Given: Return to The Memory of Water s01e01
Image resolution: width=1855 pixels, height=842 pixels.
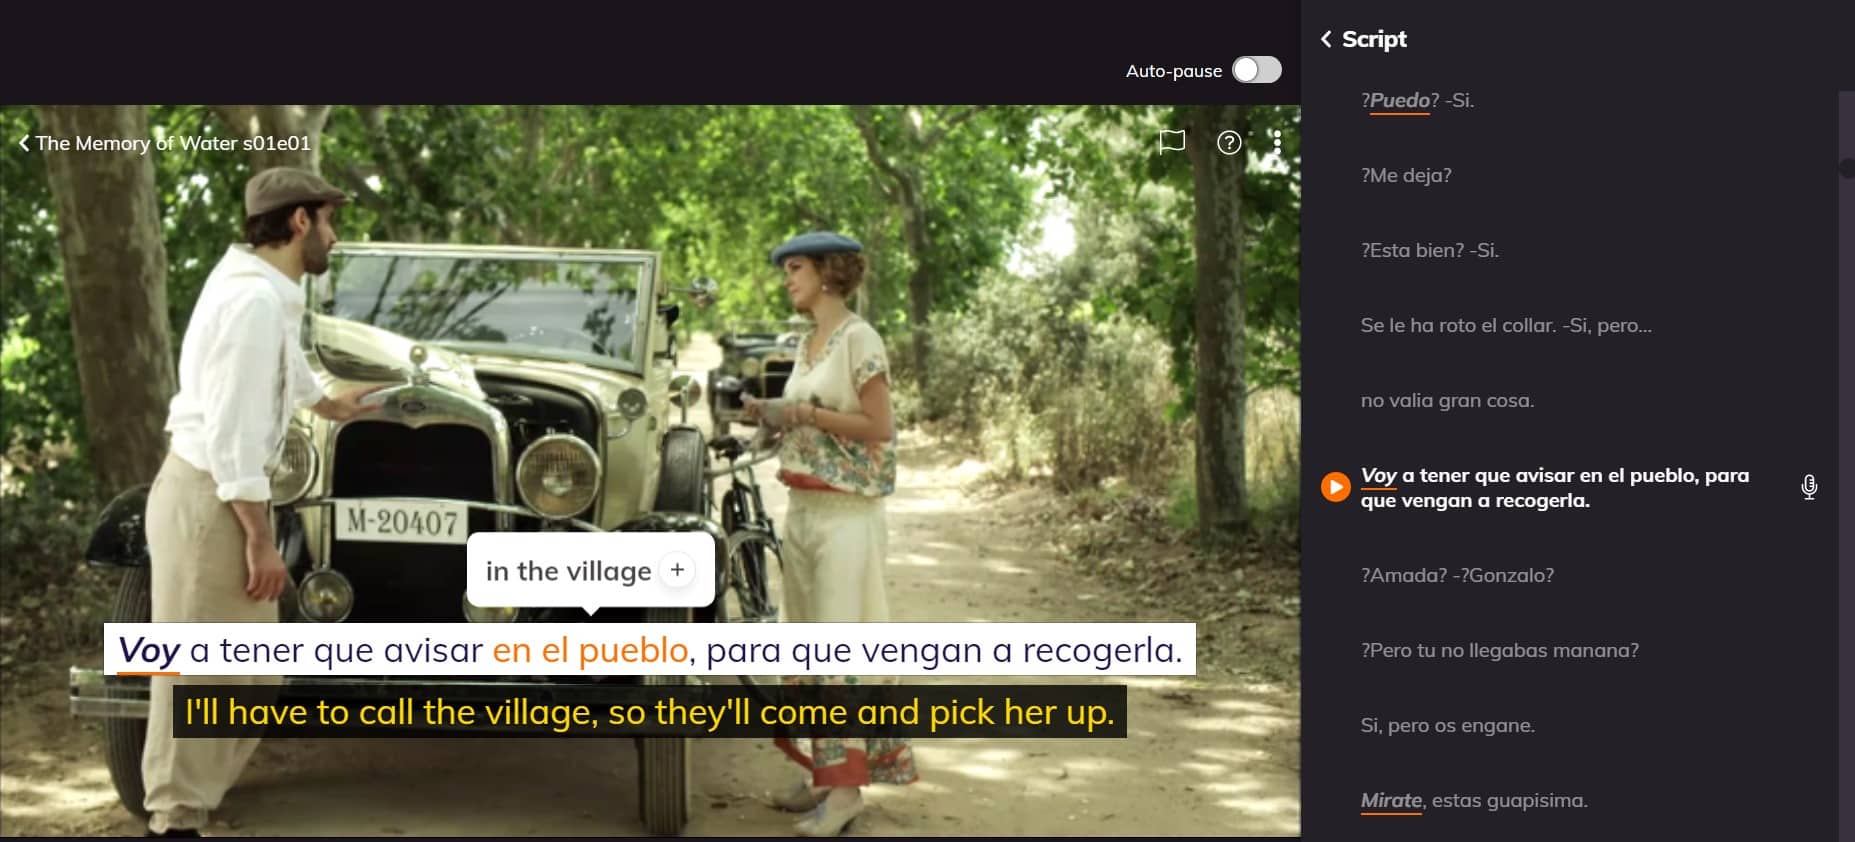Looking at the screenshot, I should coord(164,143).
